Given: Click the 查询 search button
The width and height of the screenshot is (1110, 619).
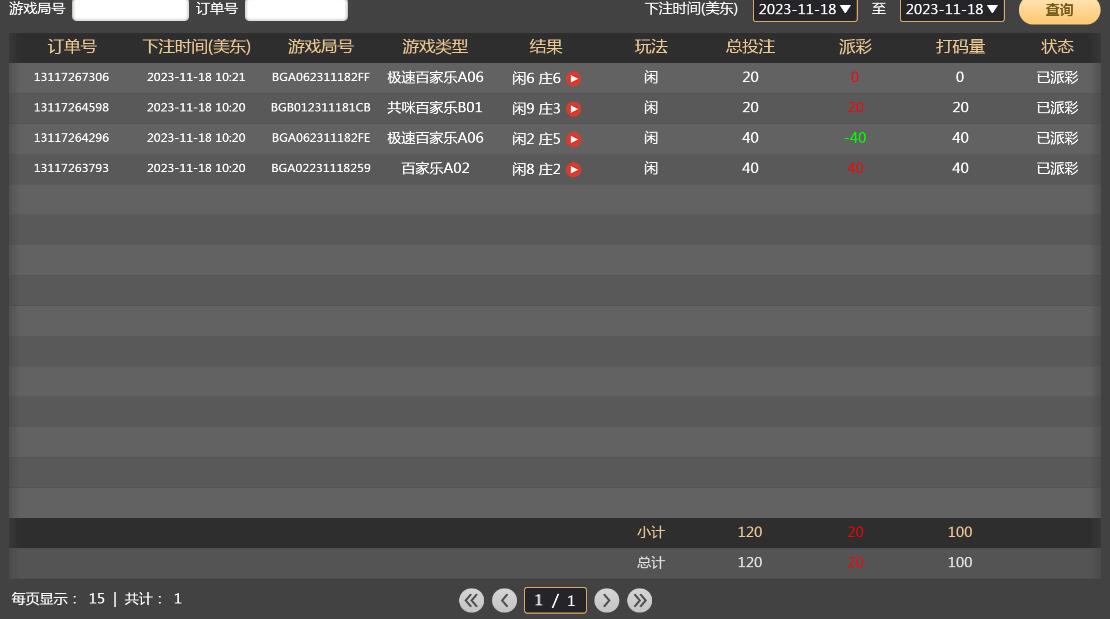Looking at the screenshot, I should (1060, 10).
